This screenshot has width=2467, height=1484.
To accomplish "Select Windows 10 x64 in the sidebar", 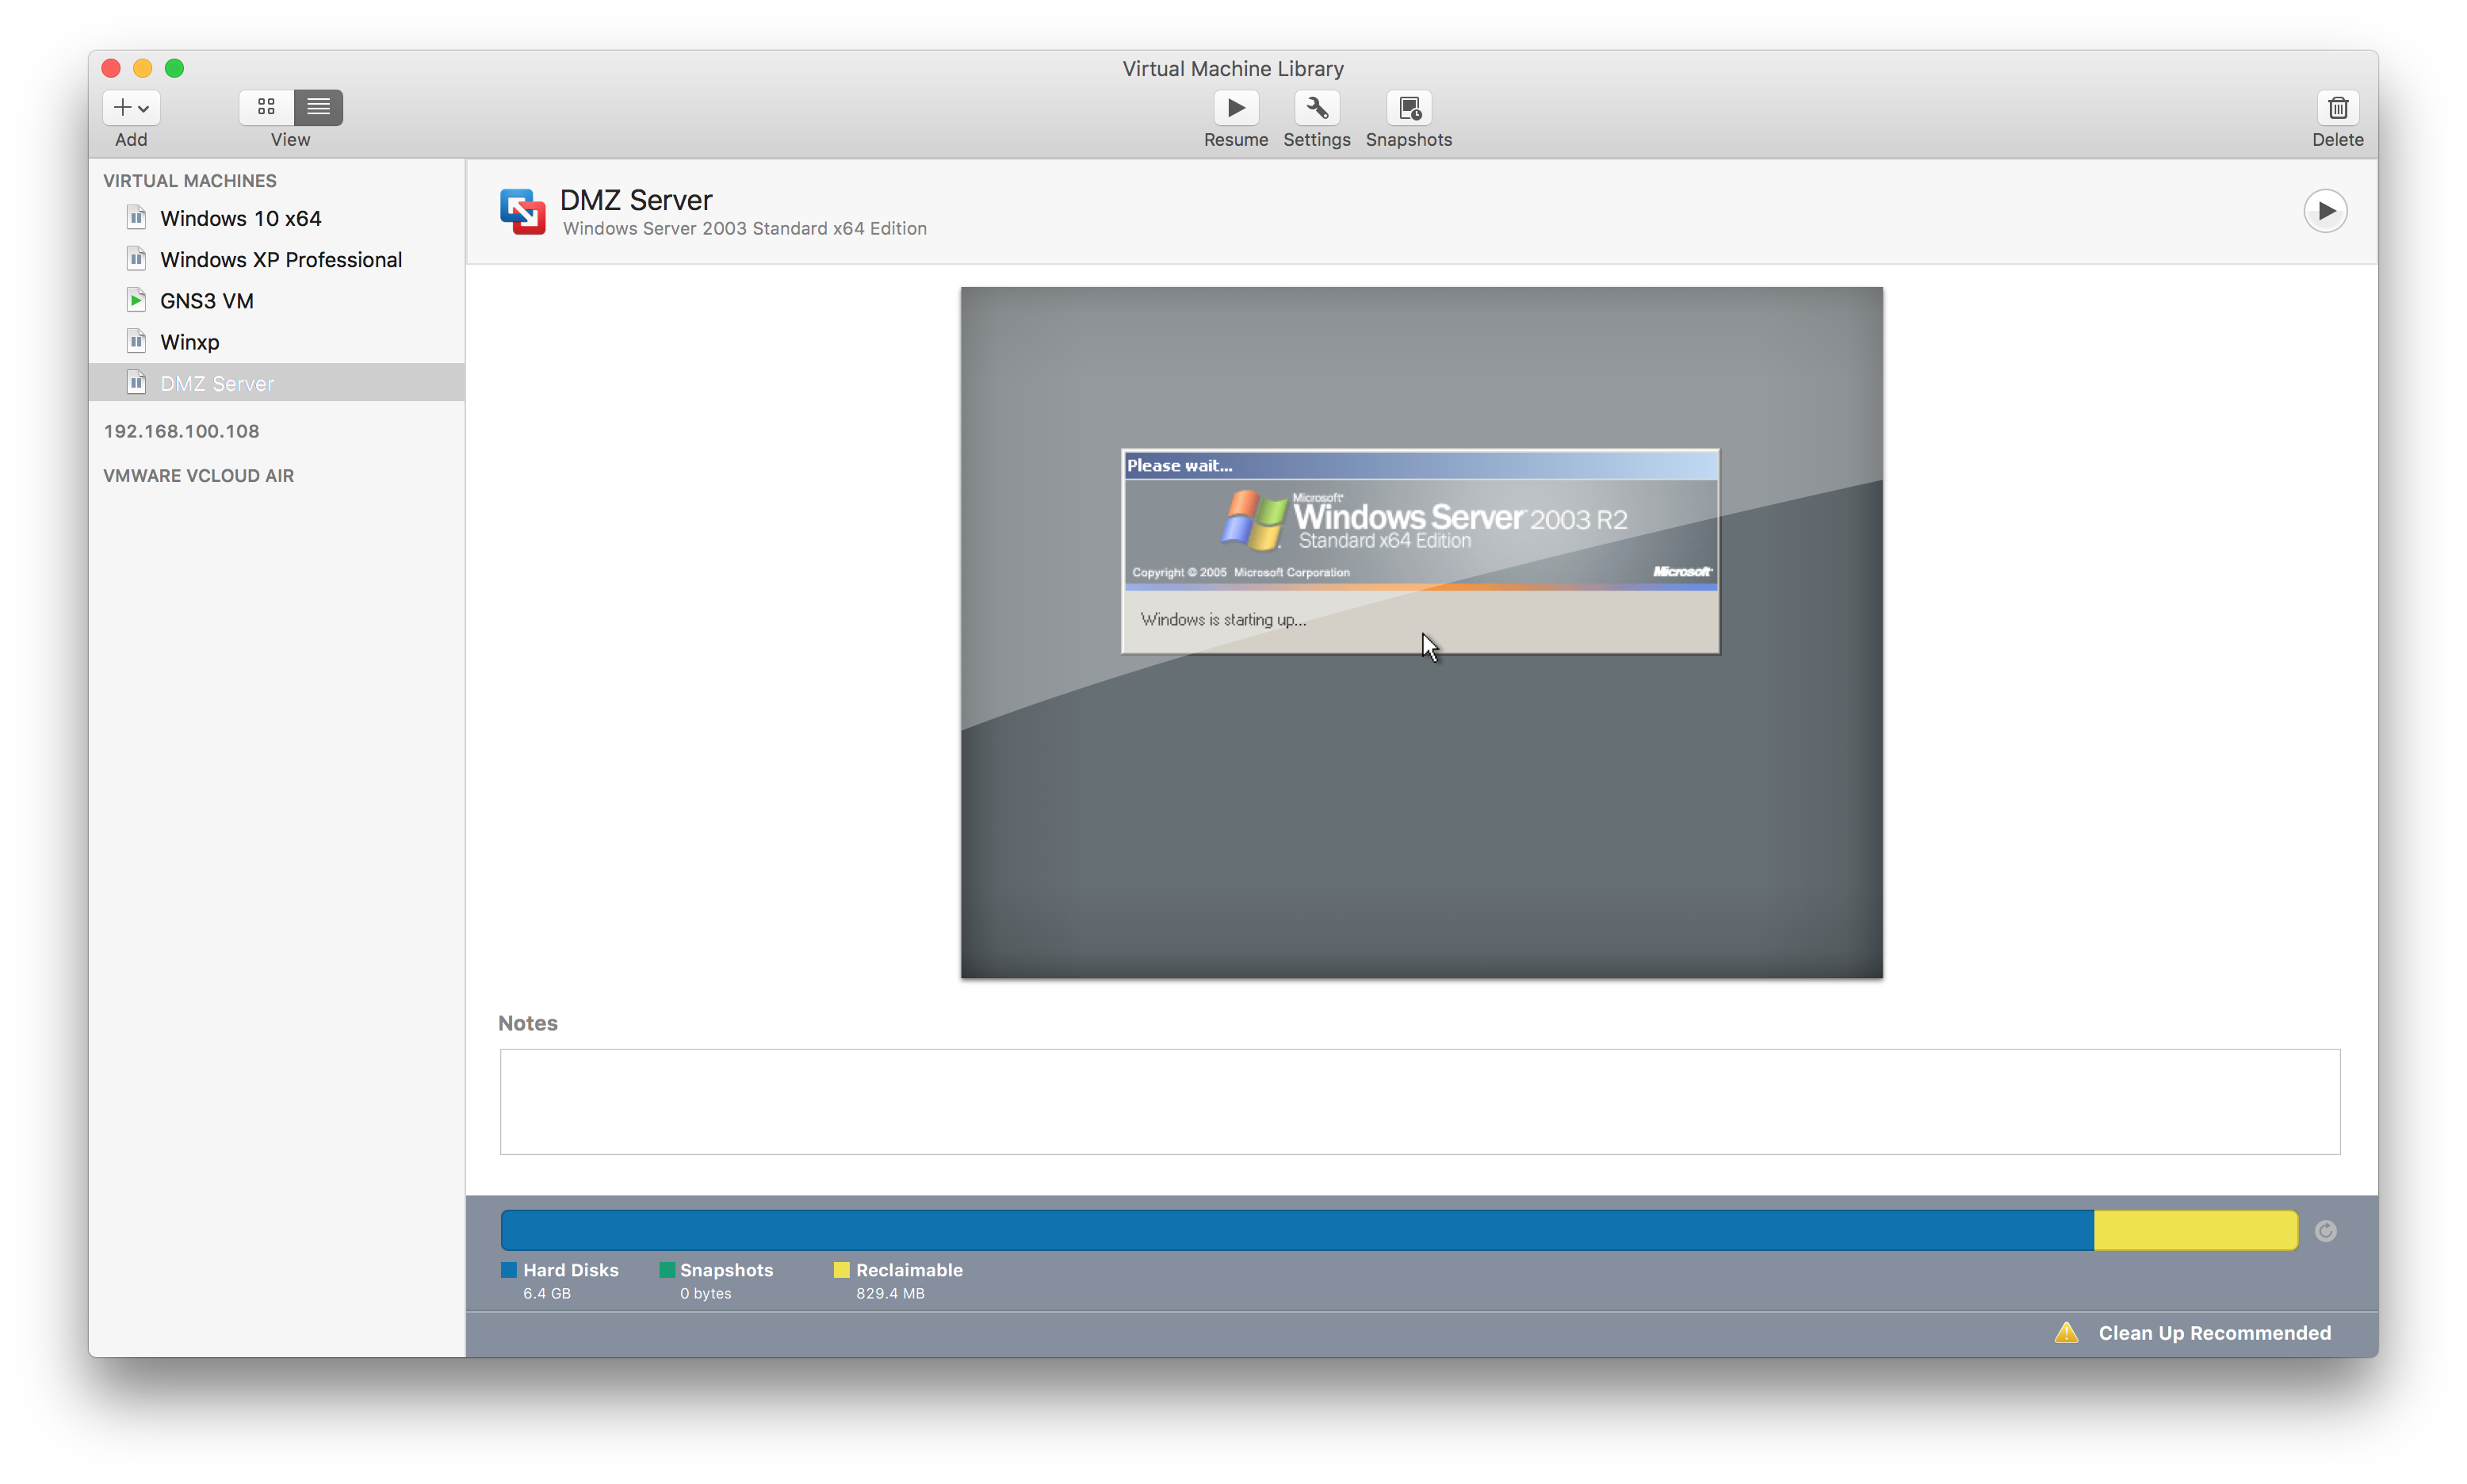I will [x=277, y=218].
